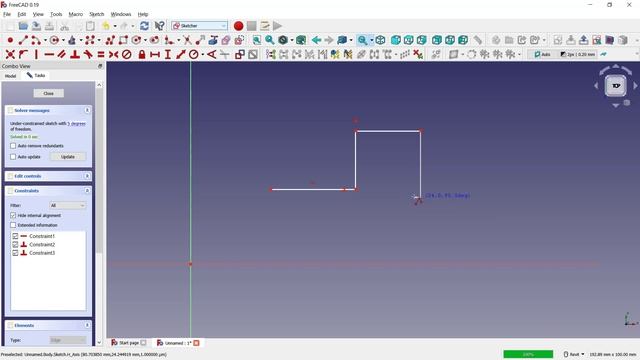Collapse the Constraints section
This screenshot has height=360, width=640.
87,191
